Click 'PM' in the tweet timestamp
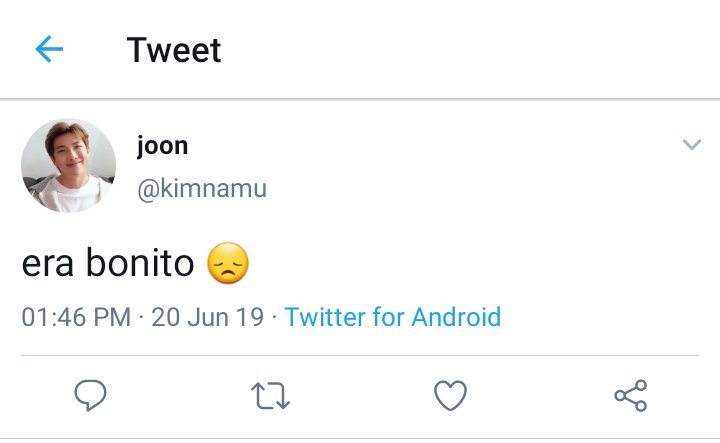The image size is (720, 443). (x=113, y=318)
